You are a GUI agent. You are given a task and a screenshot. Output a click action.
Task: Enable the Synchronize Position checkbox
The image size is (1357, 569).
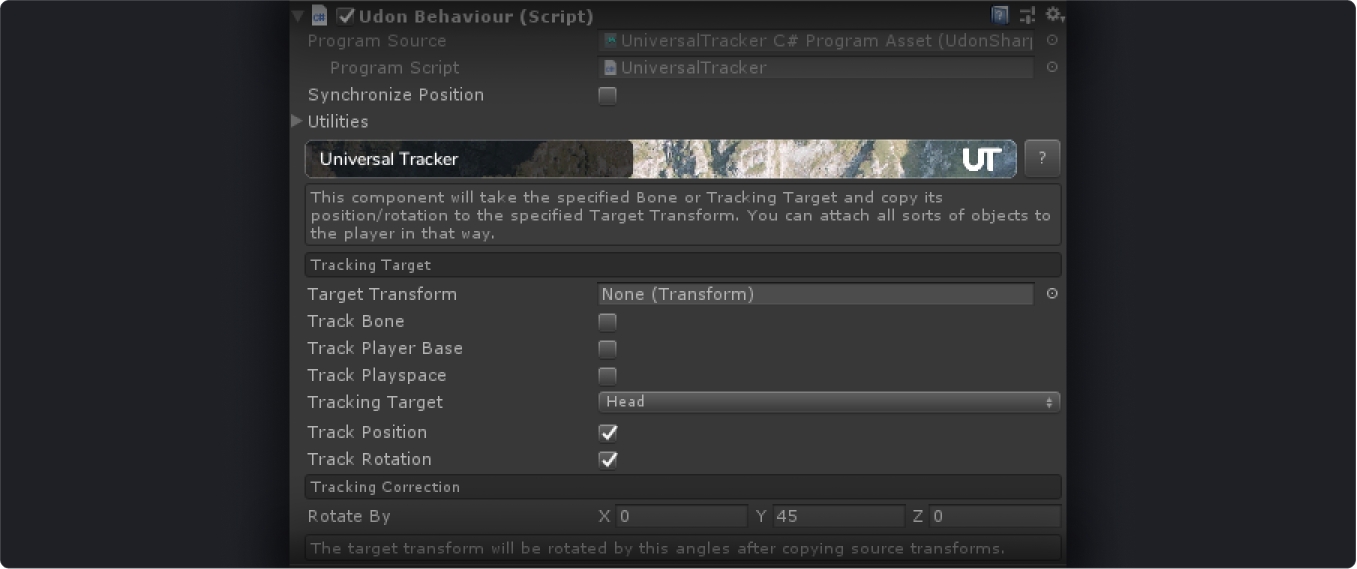click(607, 96)
